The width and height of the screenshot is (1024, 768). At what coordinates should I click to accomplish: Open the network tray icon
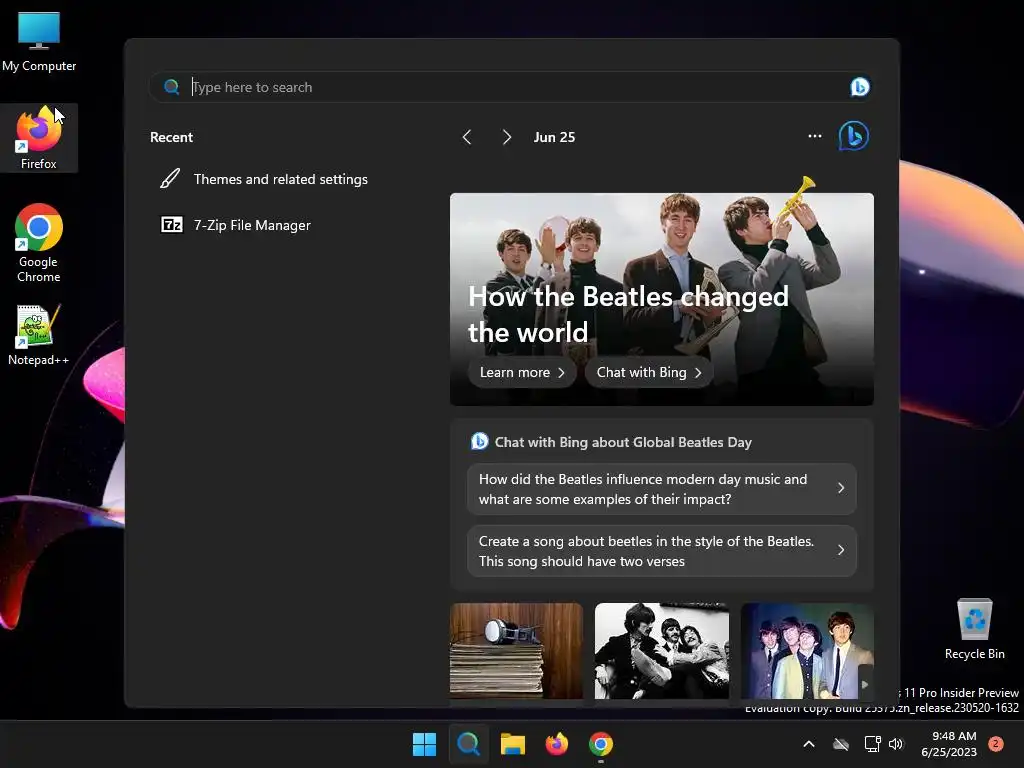pyautogui.click(x=872, y=744)
